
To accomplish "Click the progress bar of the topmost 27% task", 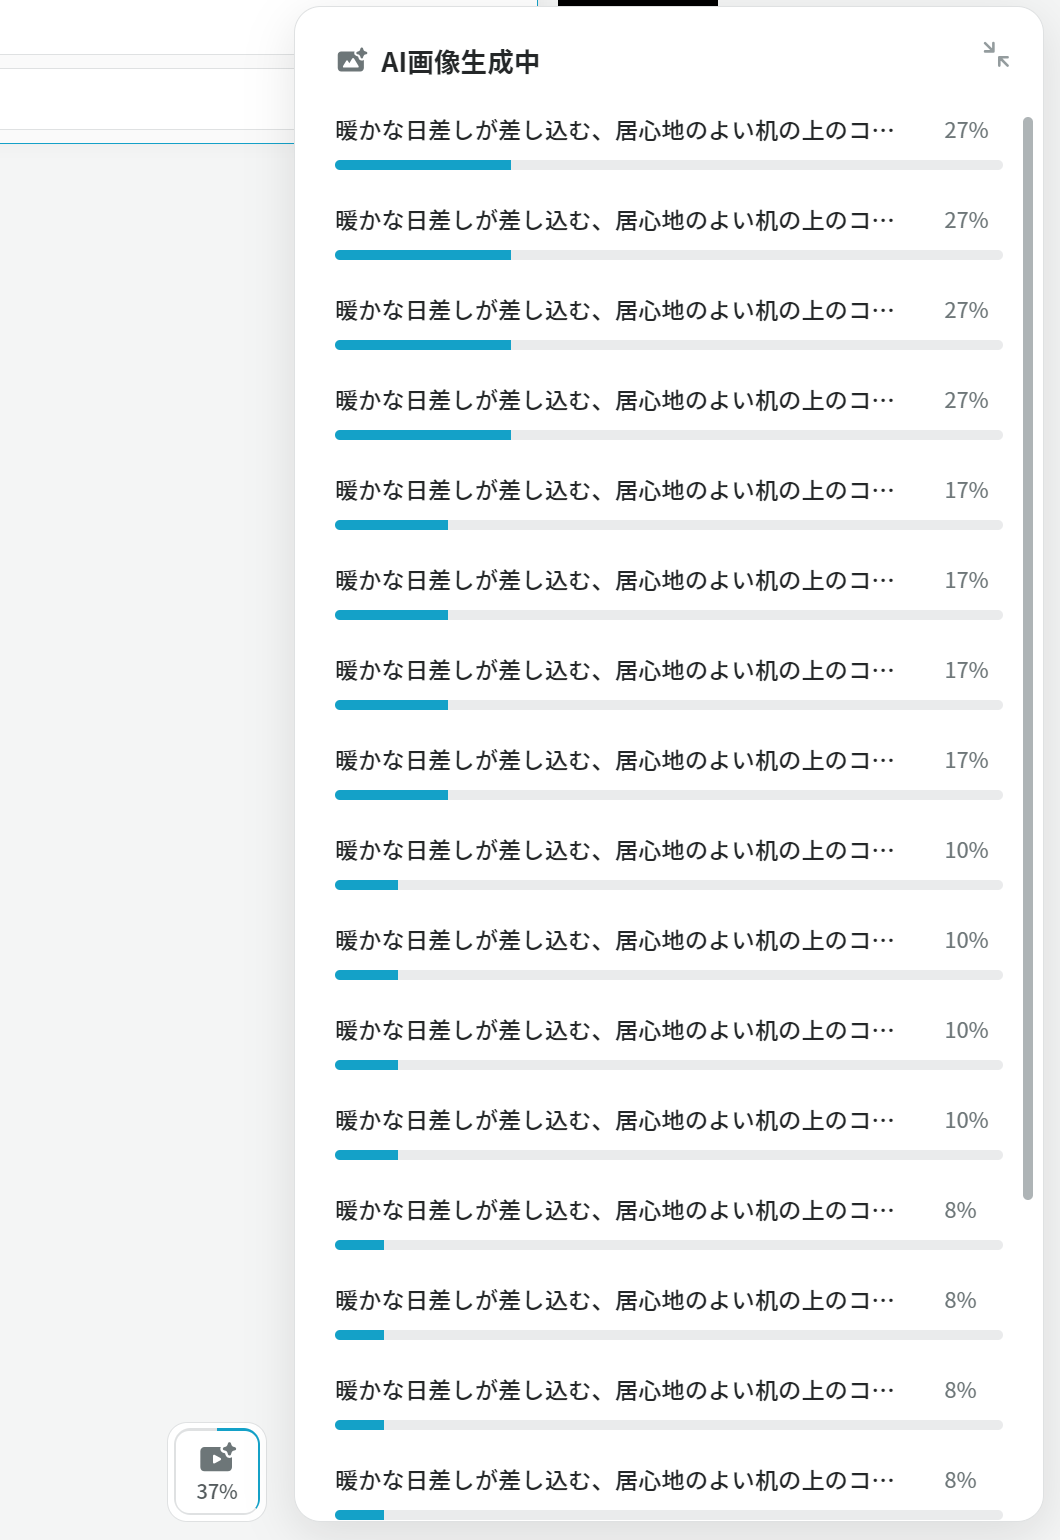I will 668,165.
